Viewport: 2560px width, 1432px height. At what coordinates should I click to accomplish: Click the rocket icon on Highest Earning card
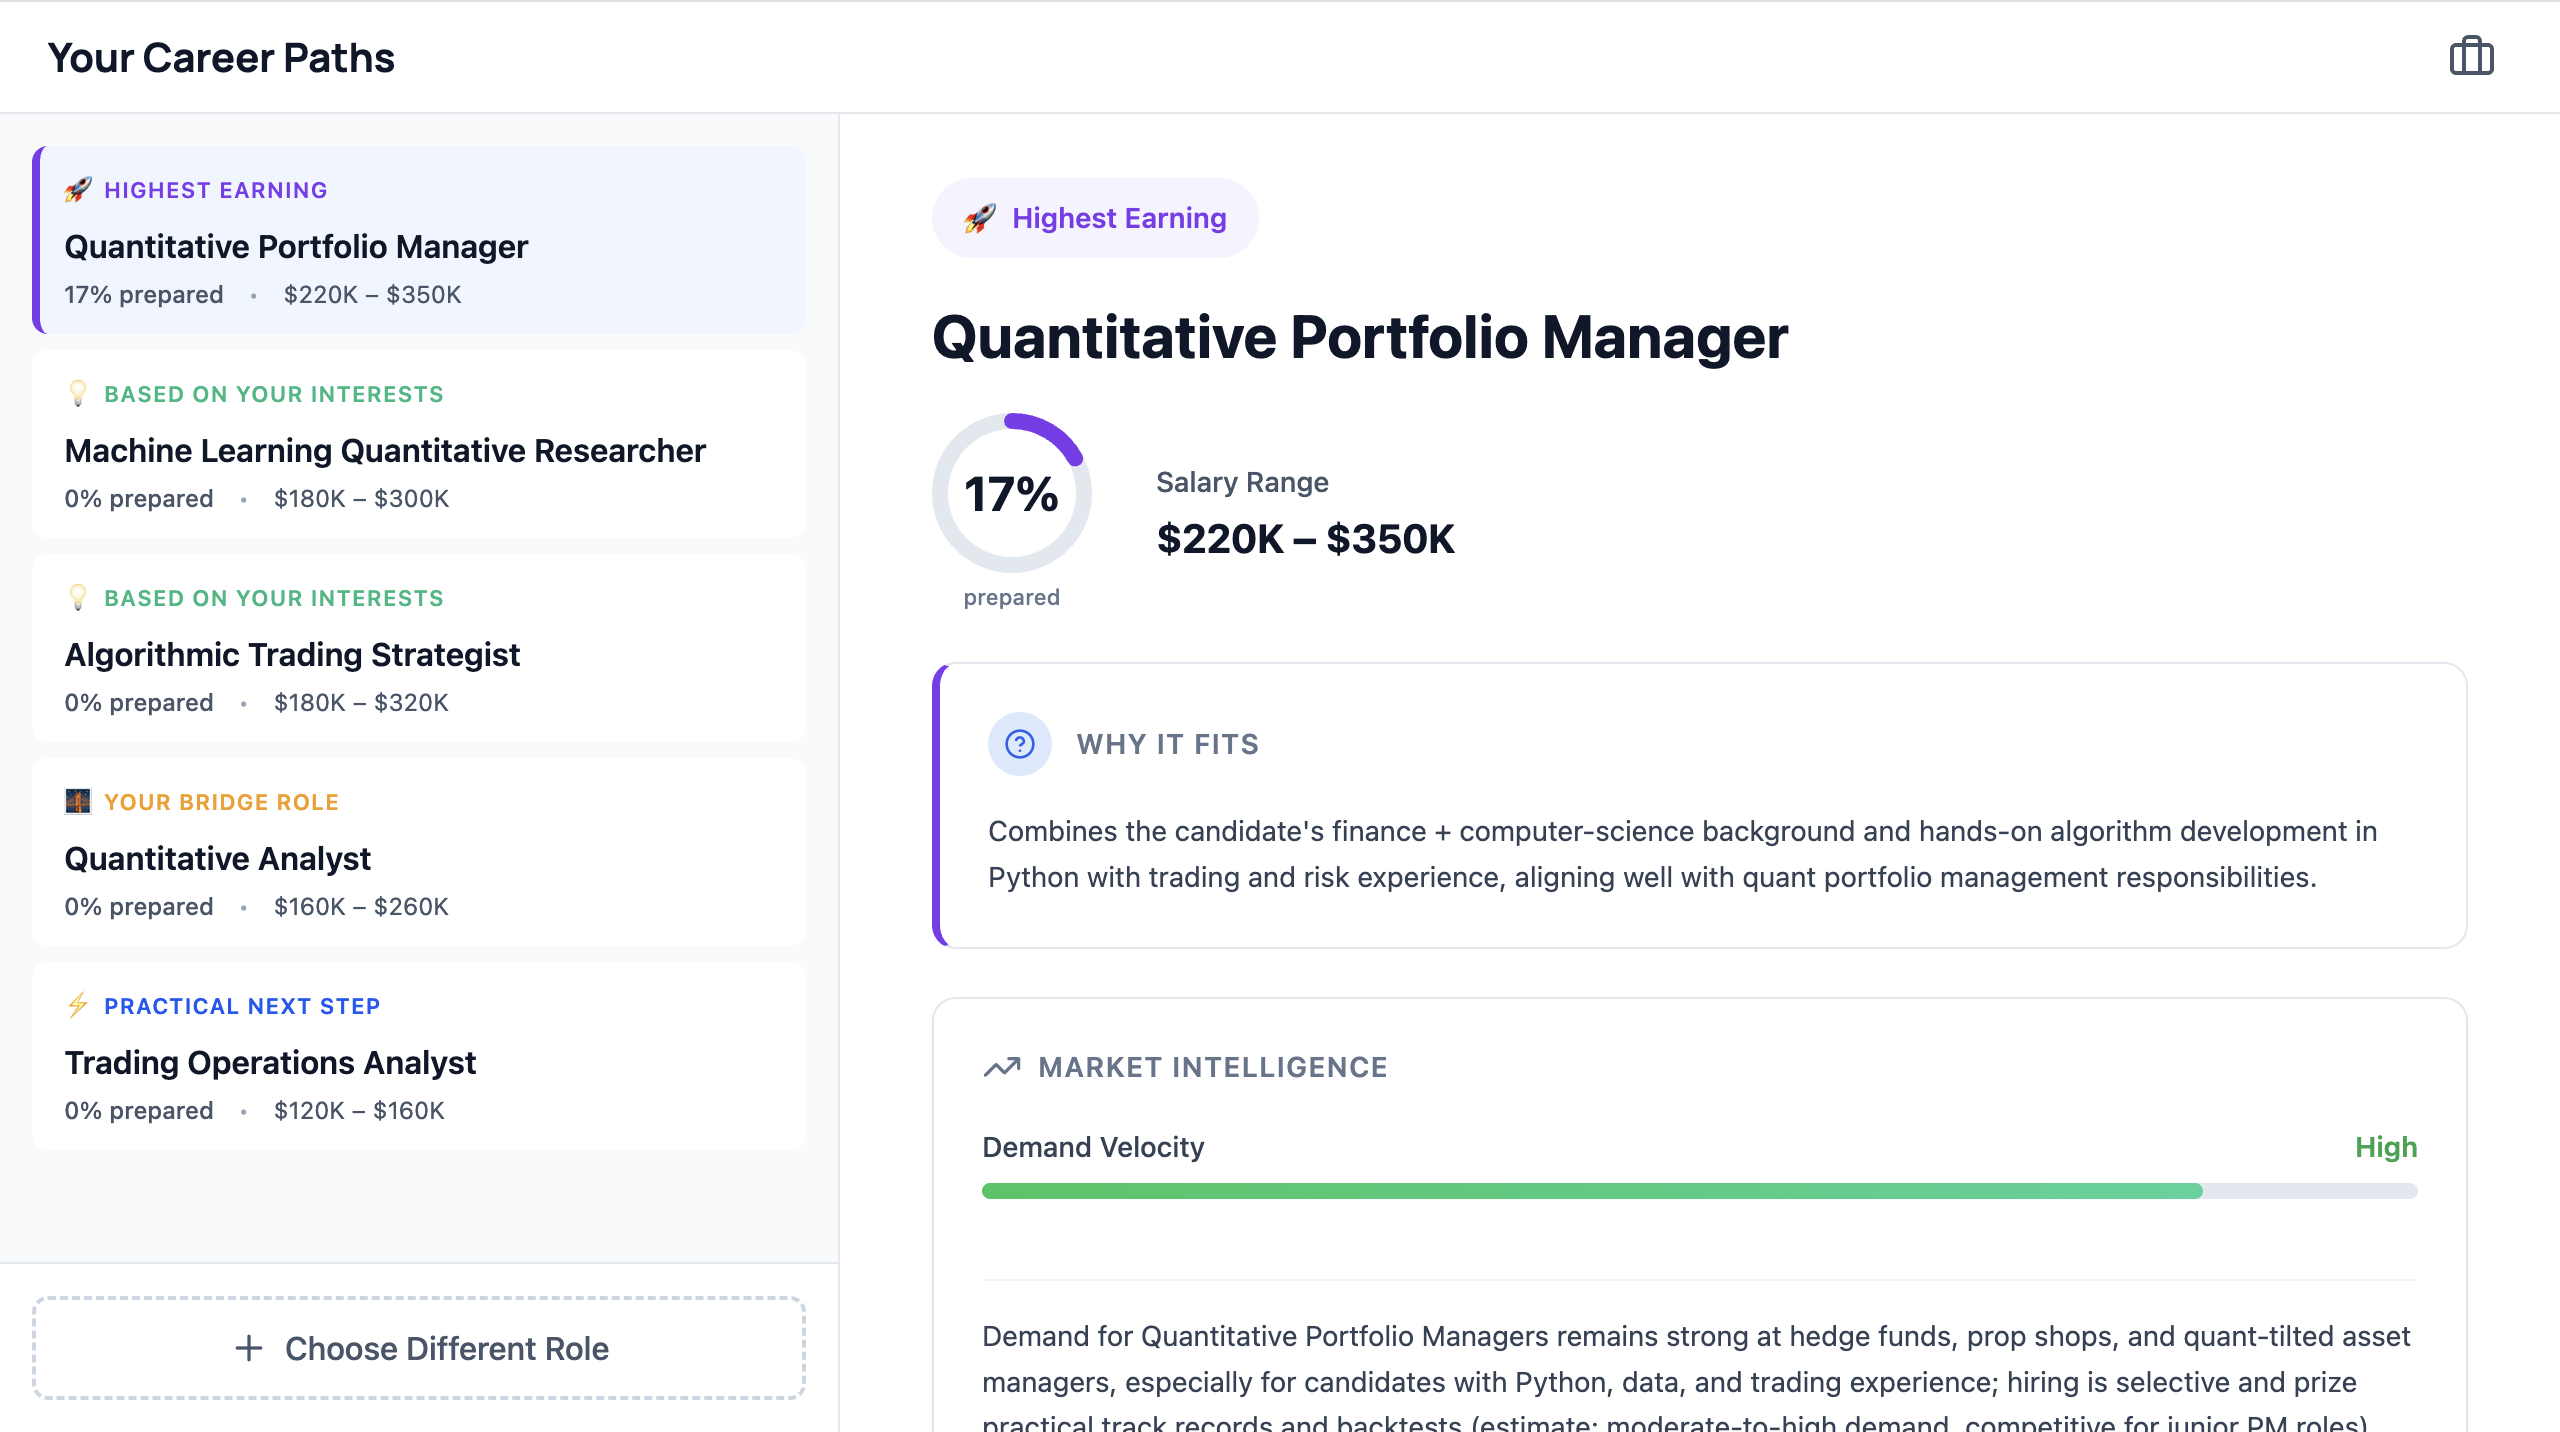pyautogui.click(x=78, y=190)
